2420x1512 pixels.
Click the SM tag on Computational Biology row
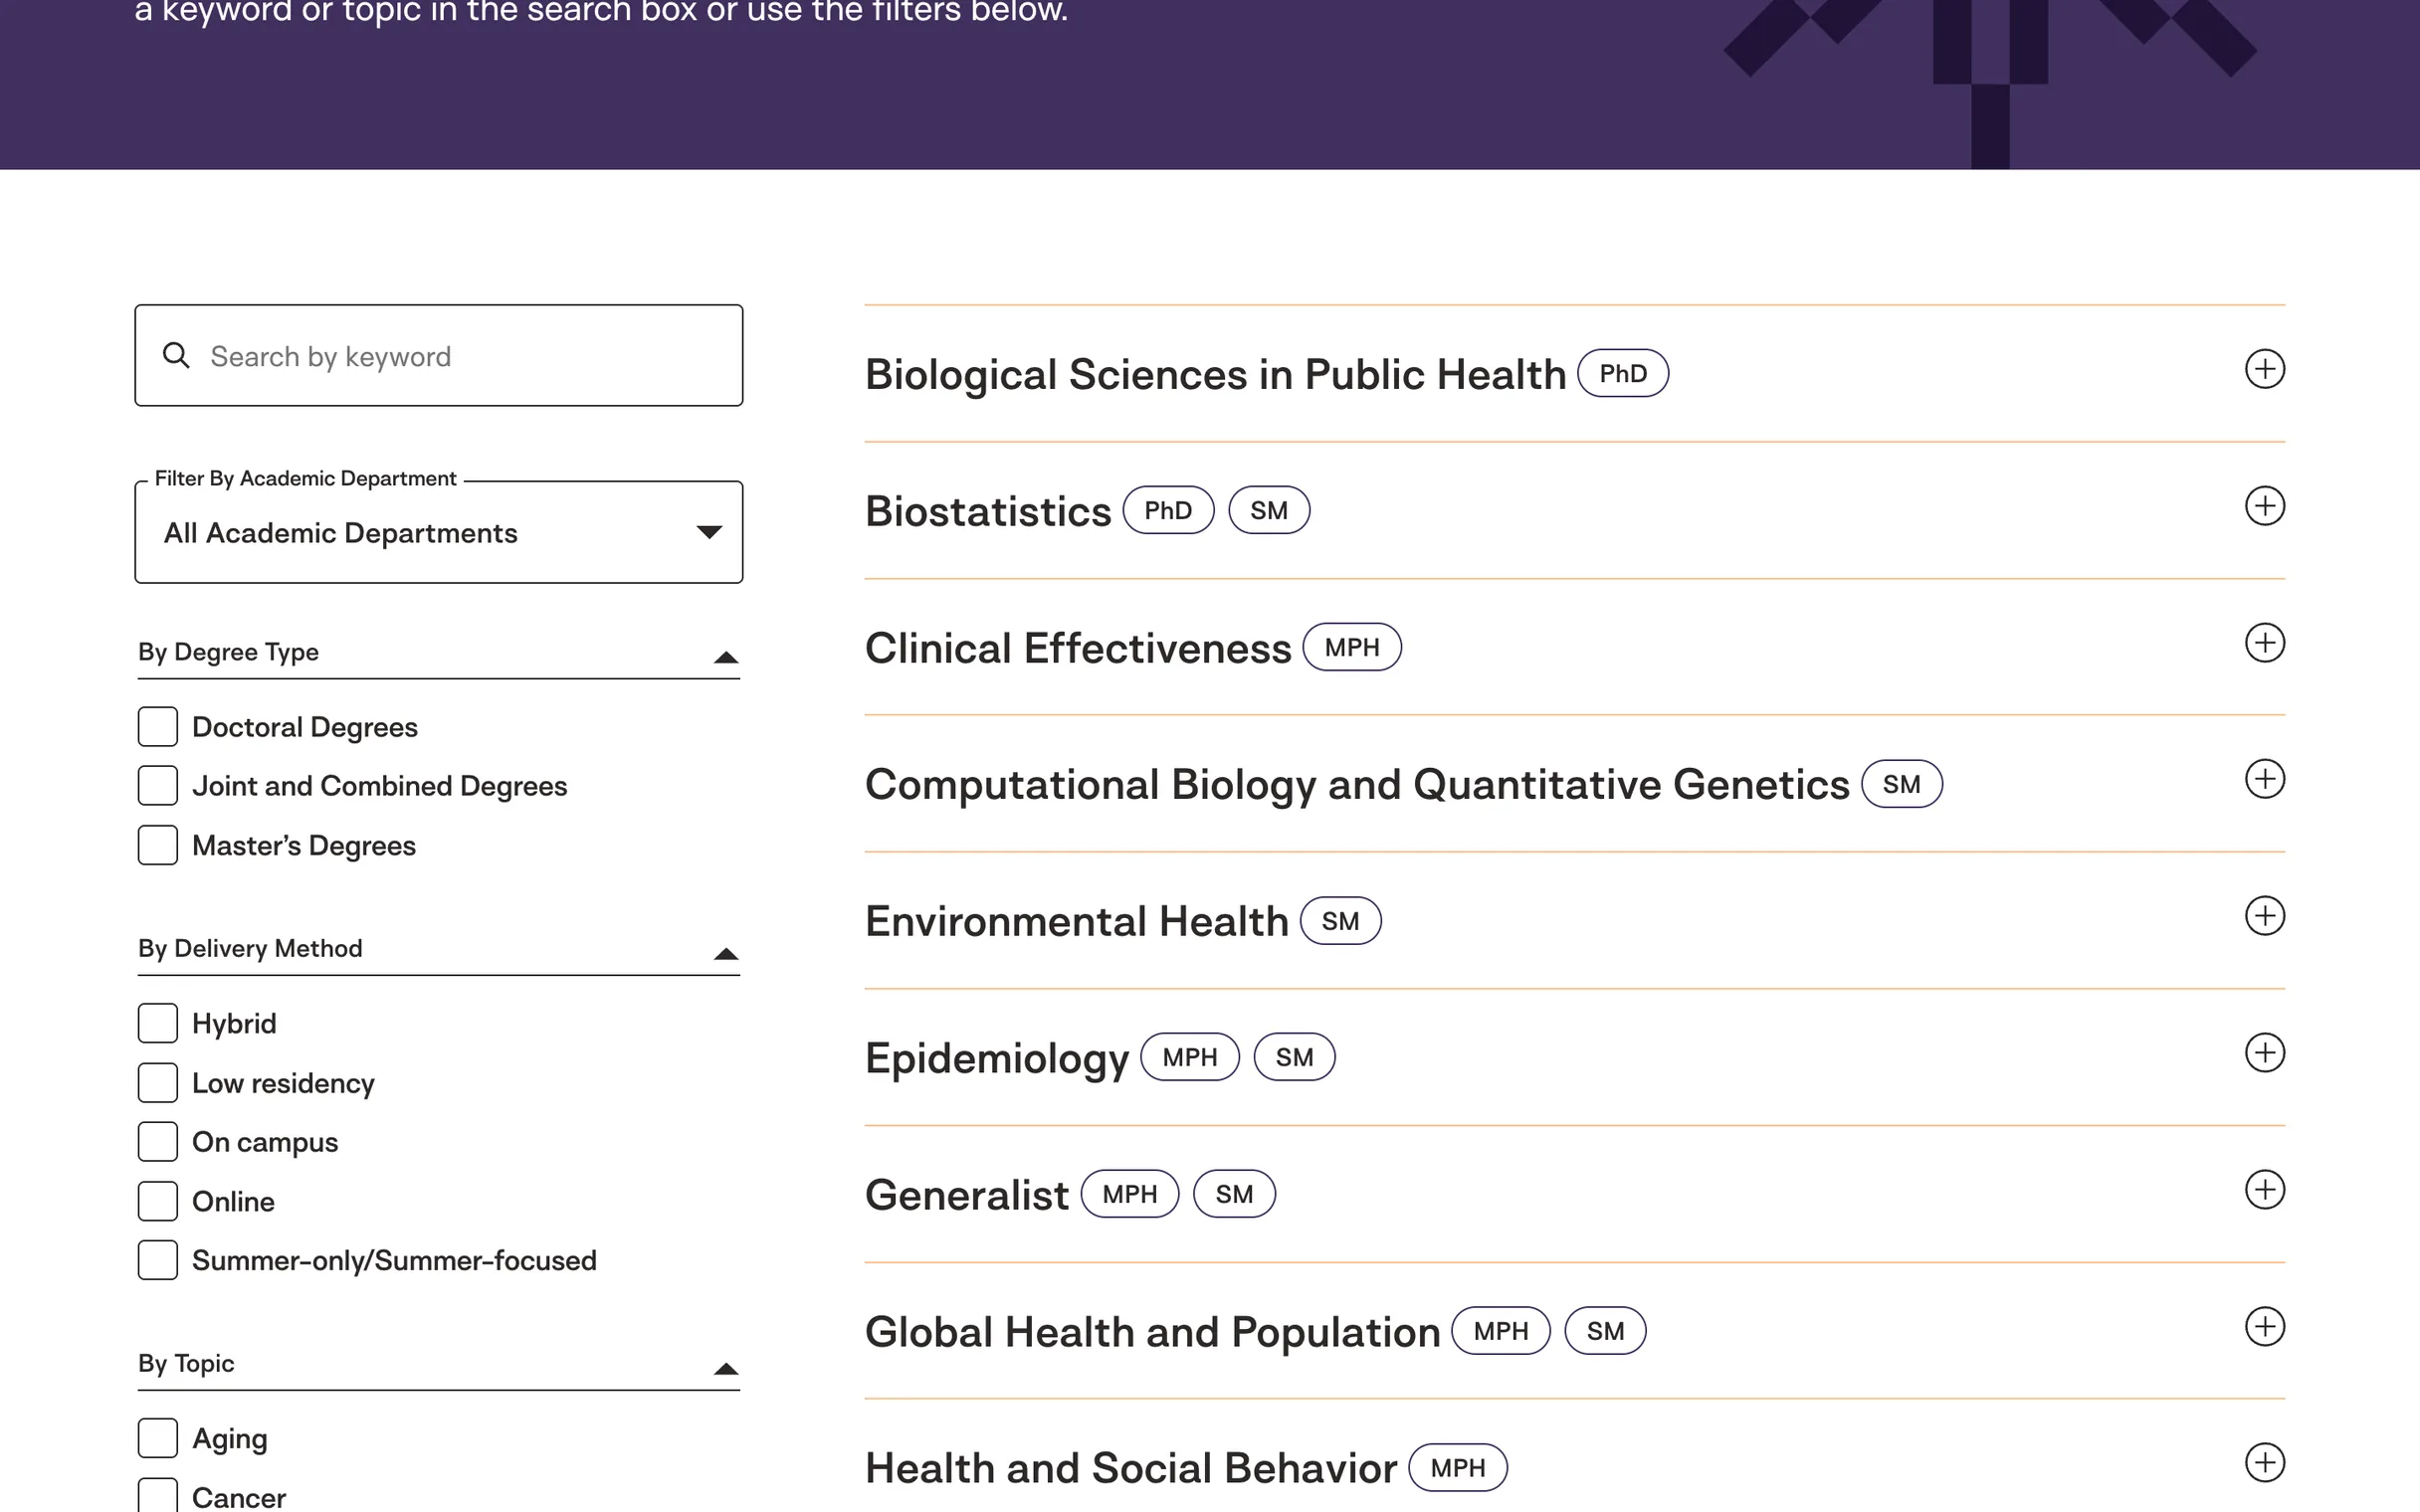[1901, 784]
